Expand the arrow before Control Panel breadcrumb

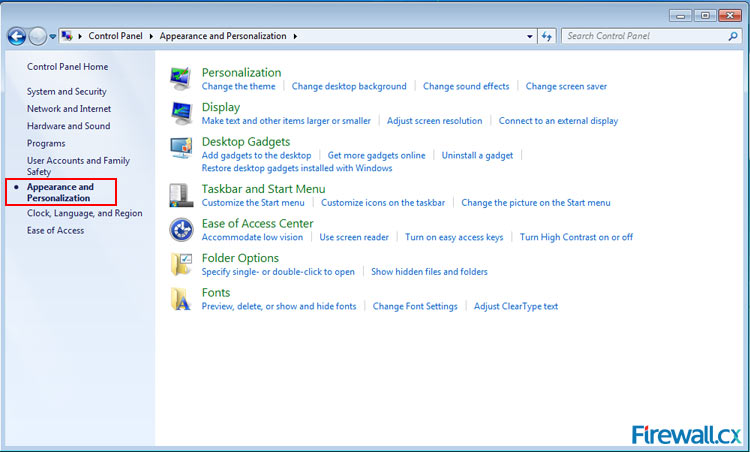click(80, 36)
